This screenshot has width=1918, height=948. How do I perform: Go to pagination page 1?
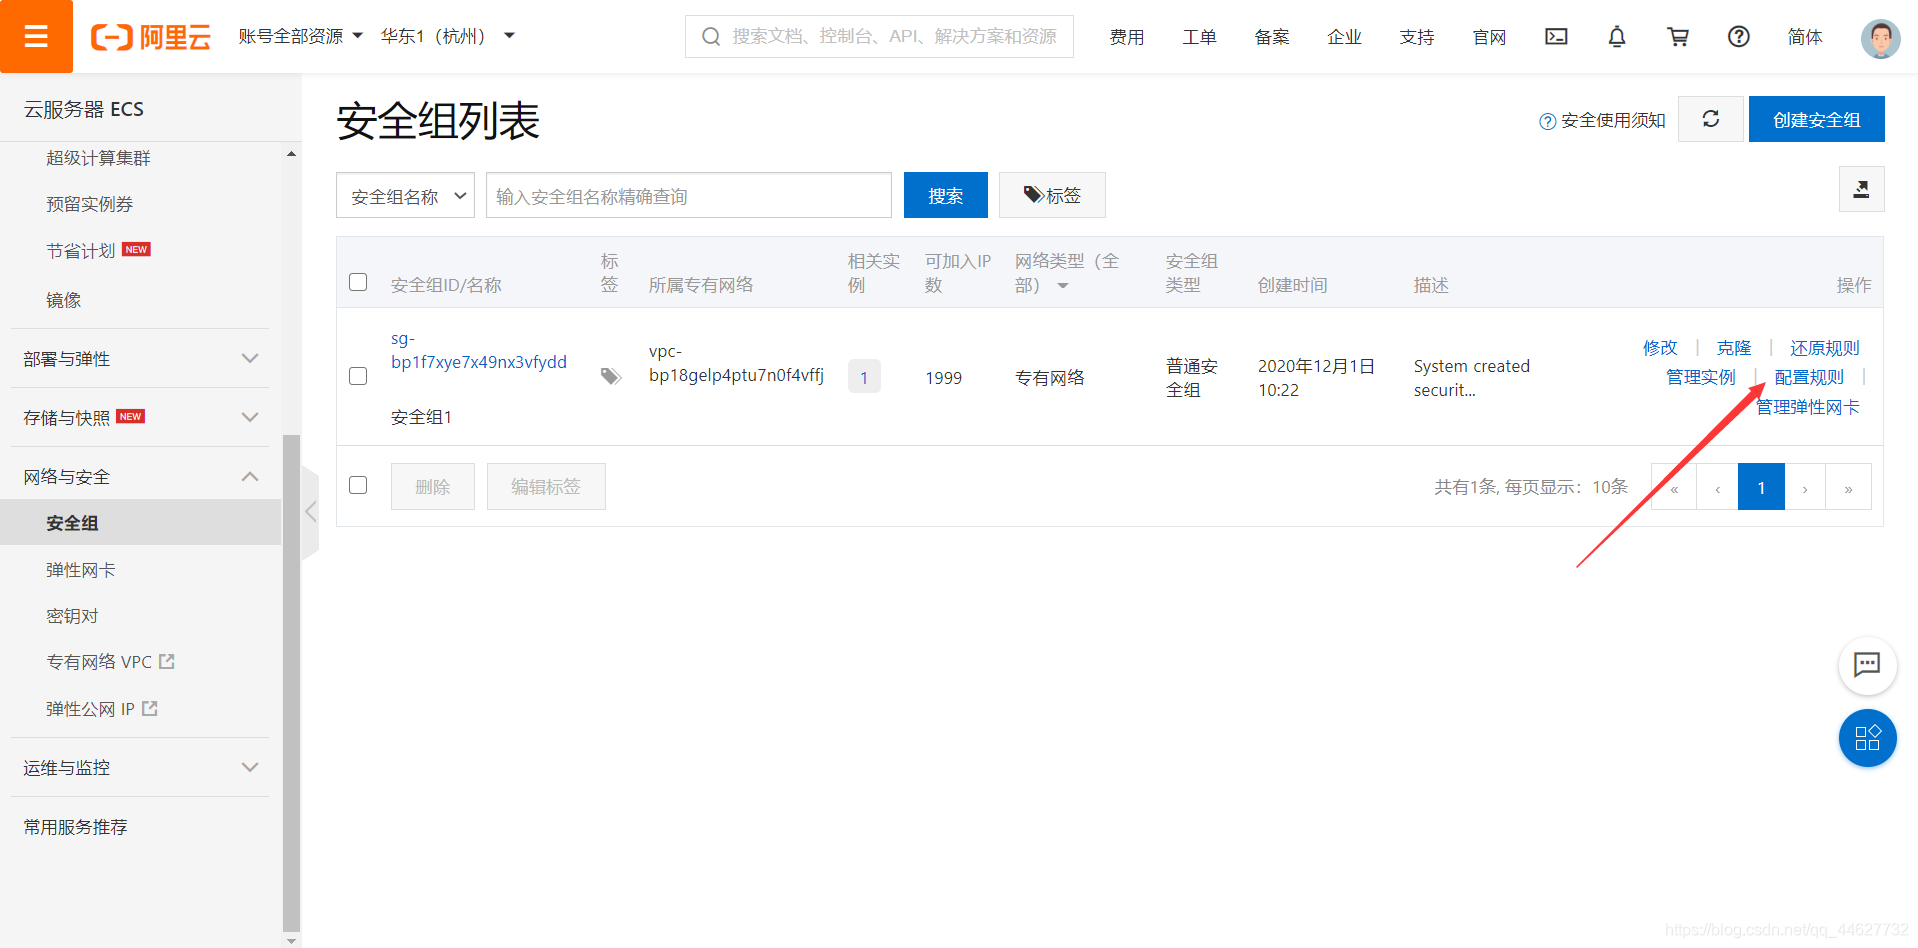[1761, 487]
